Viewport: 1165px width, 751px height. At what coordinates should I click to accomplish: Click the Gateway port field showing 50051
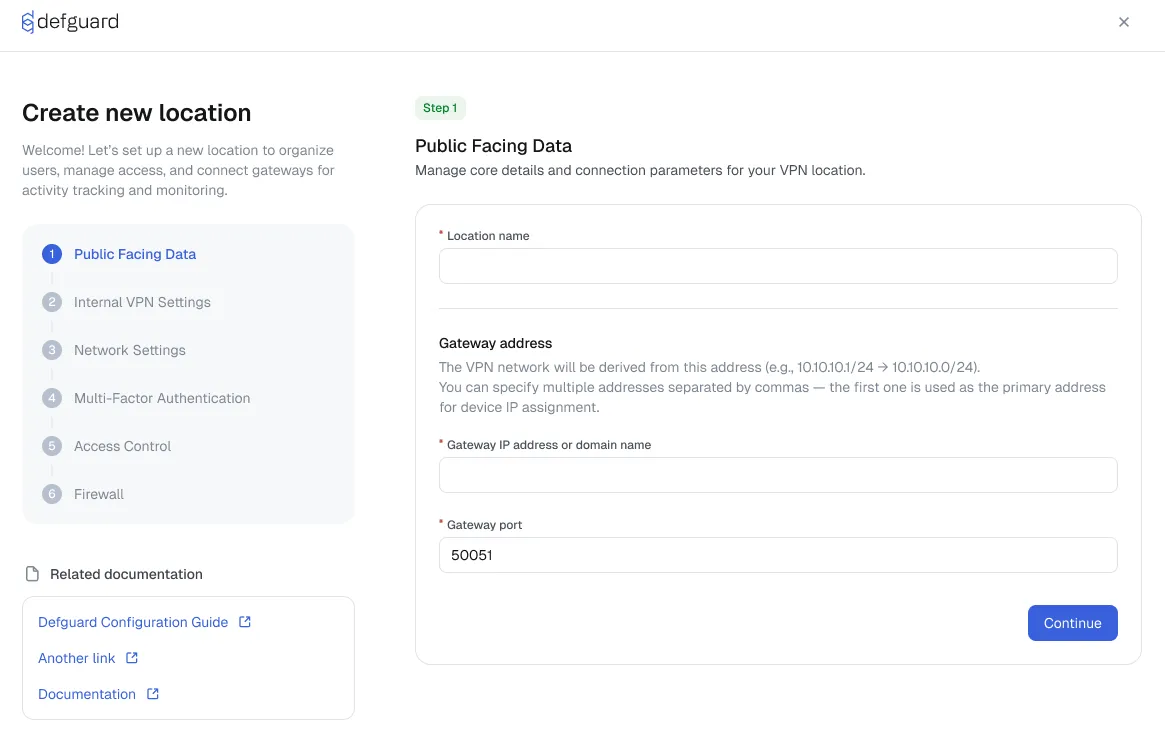pyautogui.click(x=778, y=555)
